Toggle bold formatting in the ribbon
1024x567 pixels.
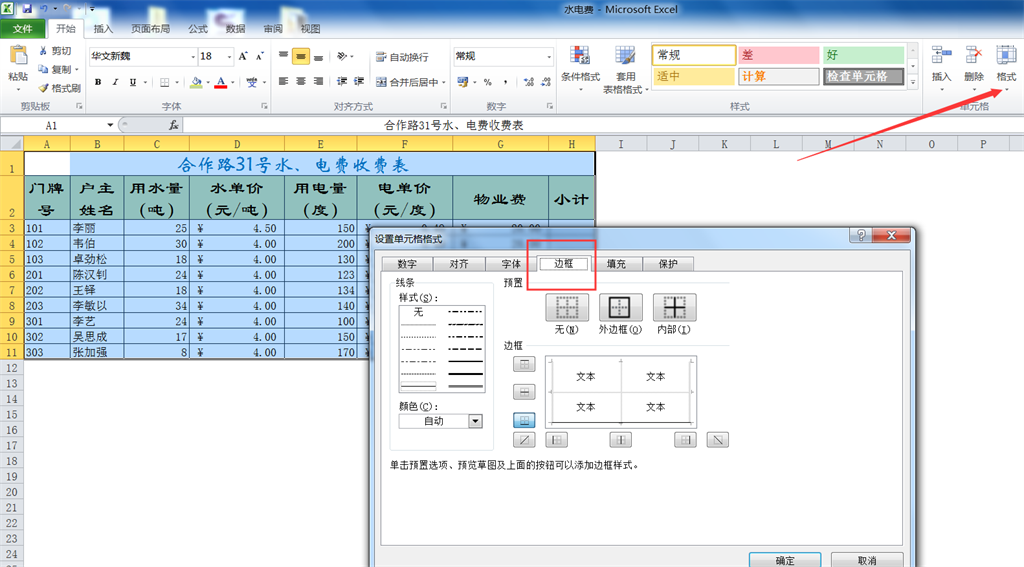(98, 82)
